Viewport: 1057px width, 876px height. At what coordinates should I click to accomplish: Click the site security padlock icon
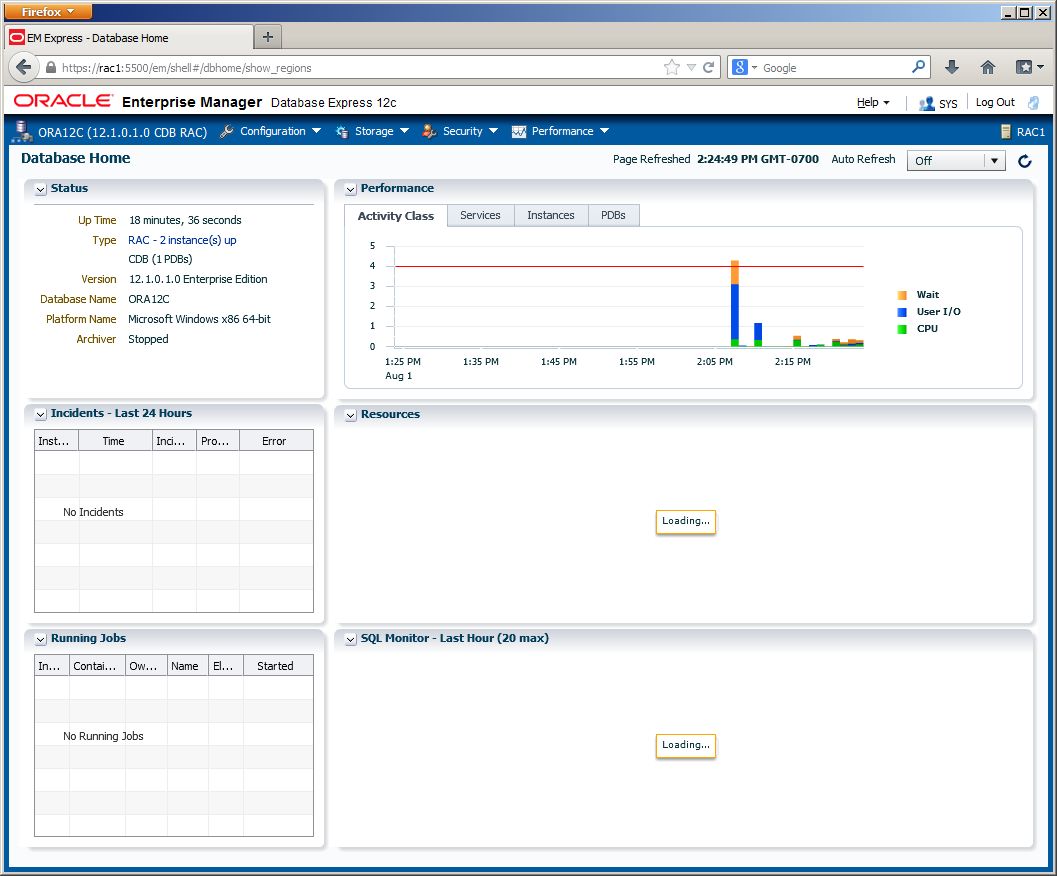pyautogui.click(x=51, y=67)
